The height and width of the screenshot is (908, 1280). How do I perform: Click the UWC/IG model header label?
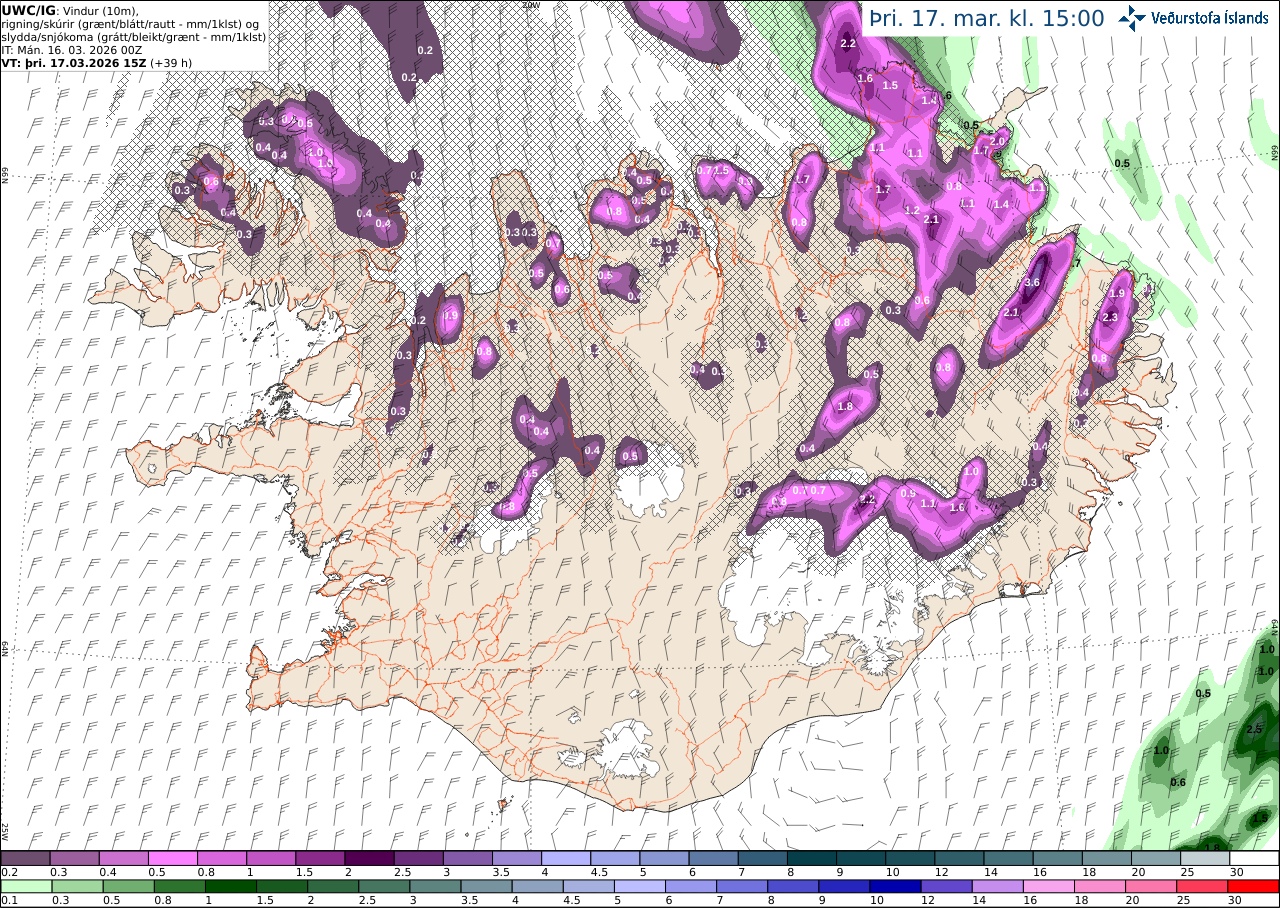(x=28, y=10)
